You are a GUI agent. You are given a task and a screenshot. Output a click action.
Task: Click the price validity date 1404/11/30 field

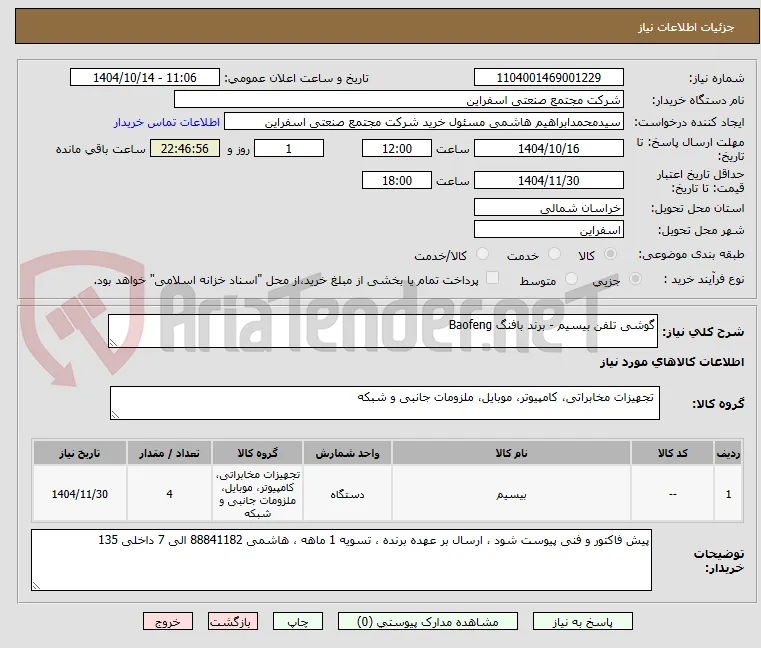(x=548, y=181)
